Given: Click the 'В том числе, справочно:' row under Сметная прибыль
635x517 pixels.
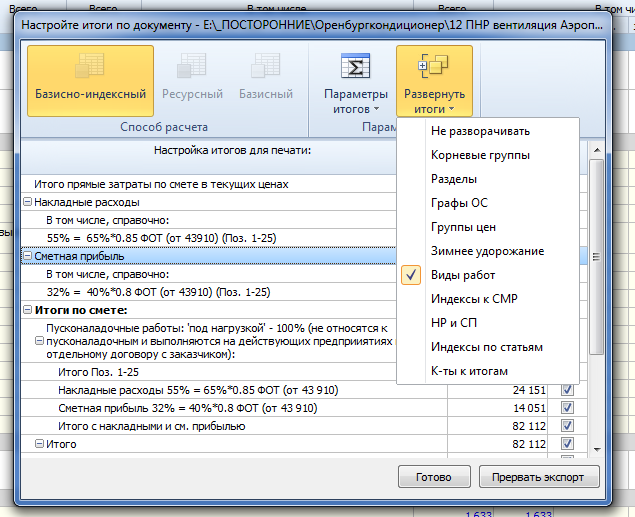Looking at the screenshot, I should click(x=208, y=274).
